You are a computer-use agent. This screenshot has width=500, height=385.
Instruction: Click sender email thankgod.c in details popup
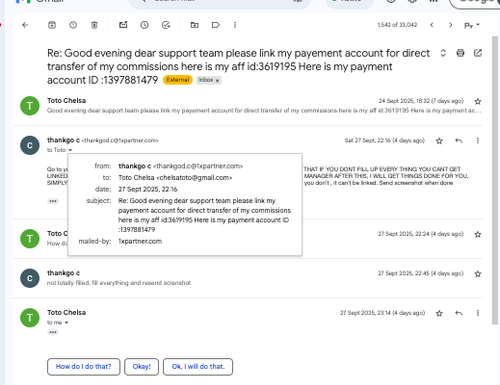[x=198, y=166]
